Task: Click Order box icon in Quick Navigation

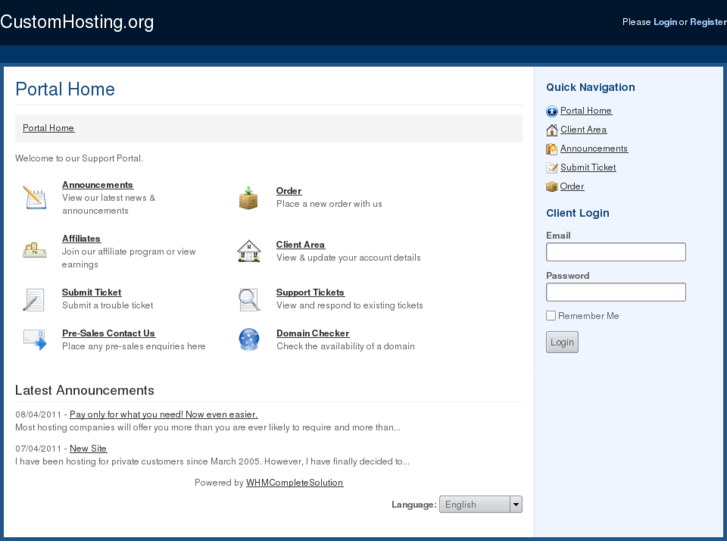Action: [552, 186]
